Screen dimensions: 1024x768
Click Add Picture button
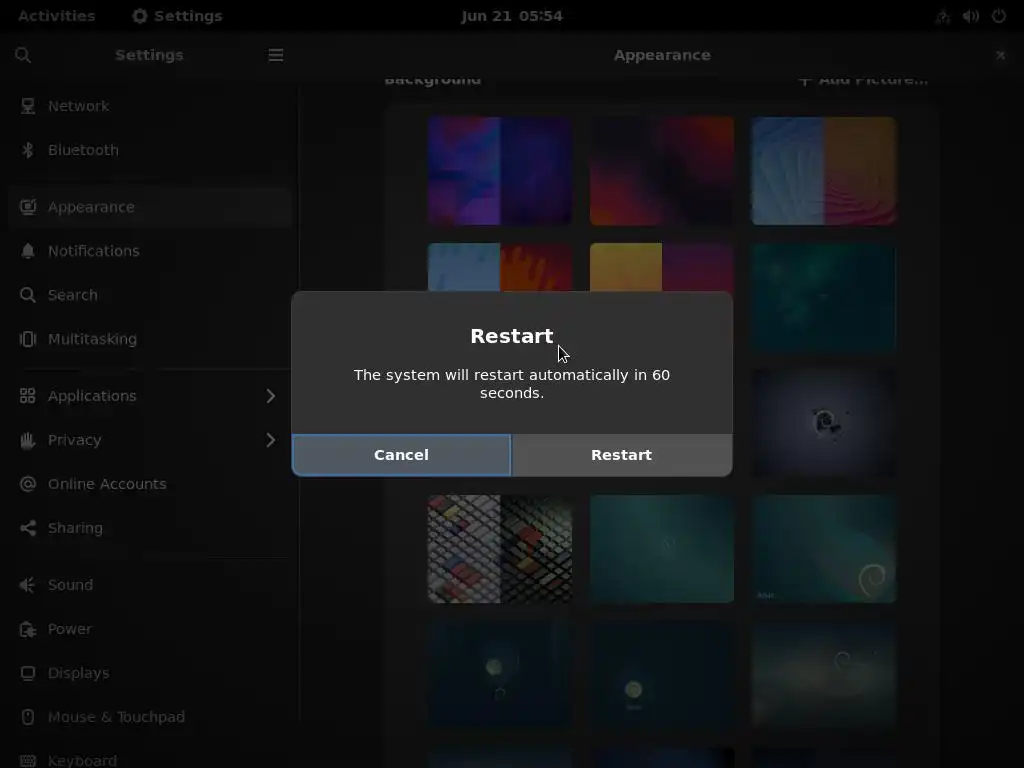click(863, 80)
